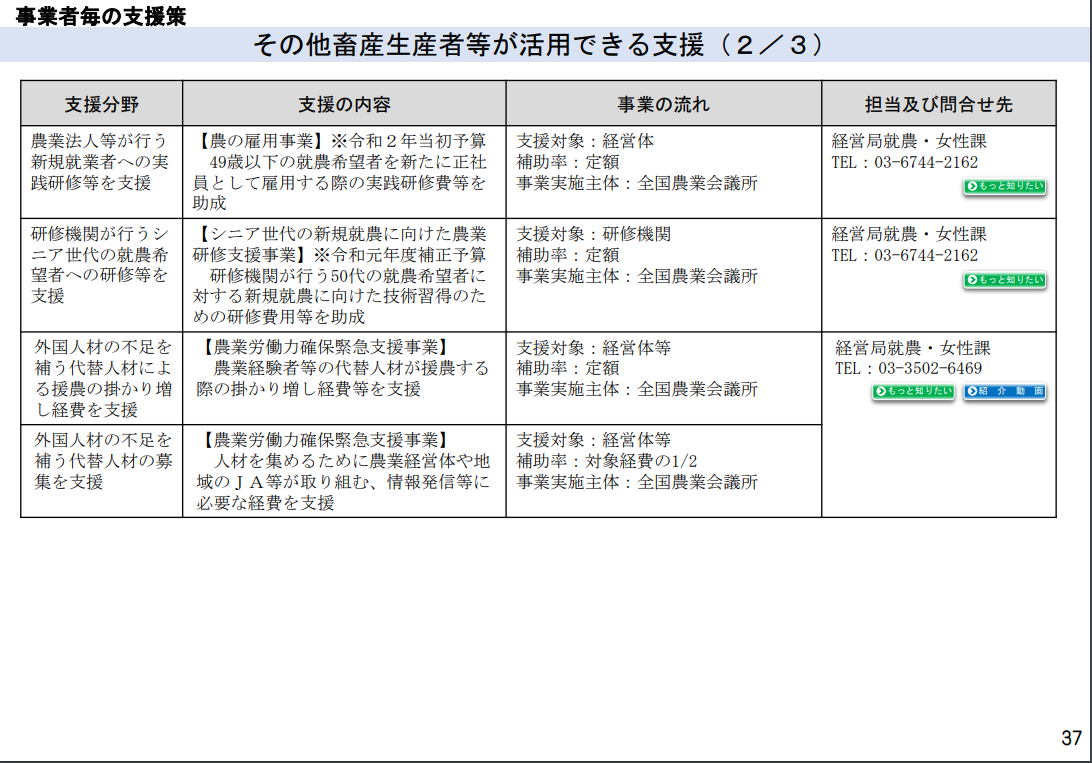The image size is (1092, 763).
Task: Open the blue 紹介動画 button
Action: pos(1005,391)
